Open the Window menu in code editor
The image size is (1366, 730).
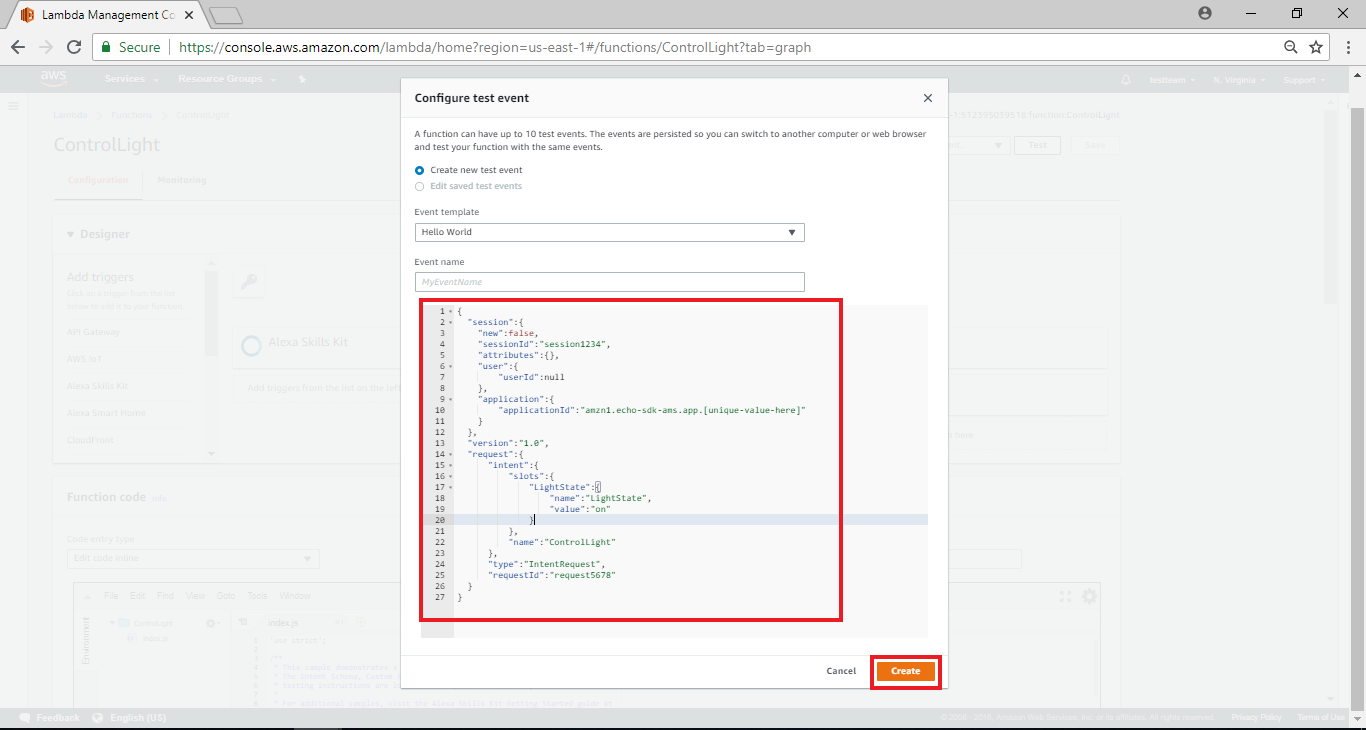coord(295,596)
